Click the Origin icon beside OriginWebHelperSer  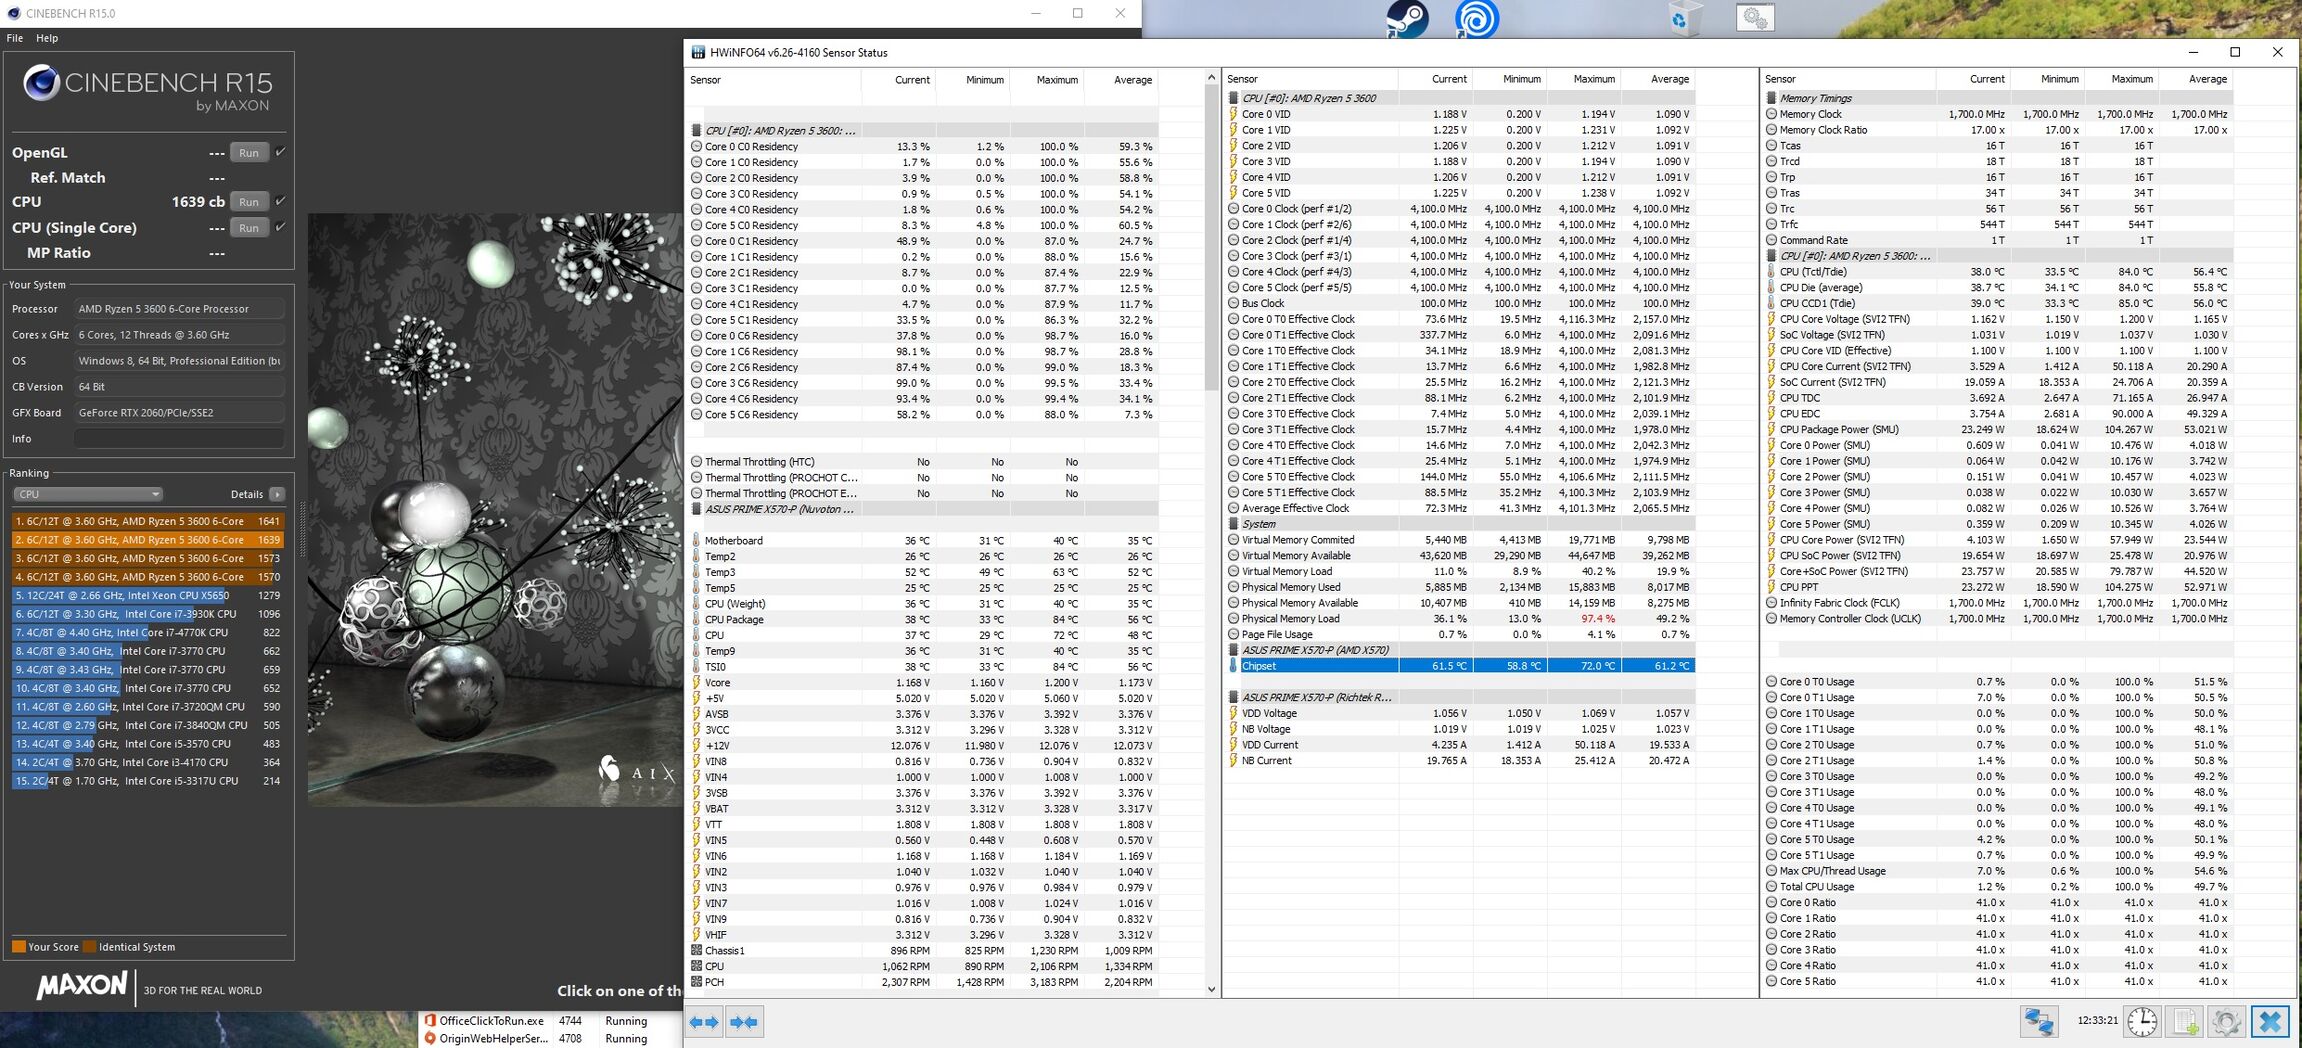430,1039
